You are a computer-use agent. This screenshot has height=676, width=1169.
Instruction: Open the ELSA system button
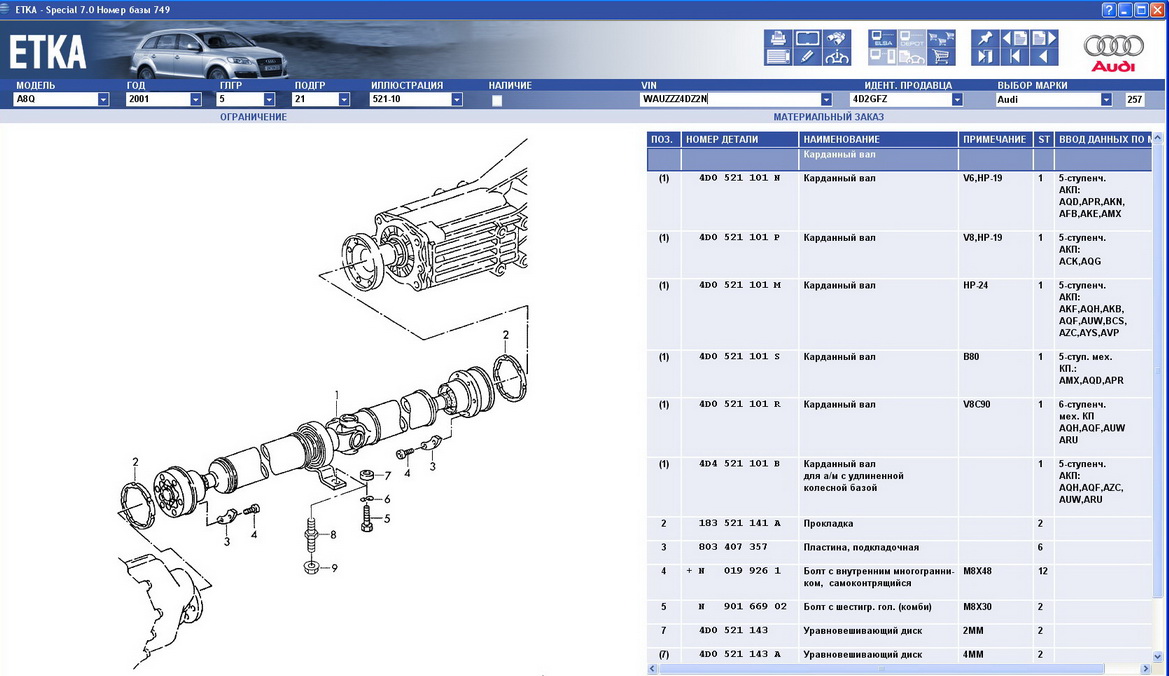tap(883, 39)
